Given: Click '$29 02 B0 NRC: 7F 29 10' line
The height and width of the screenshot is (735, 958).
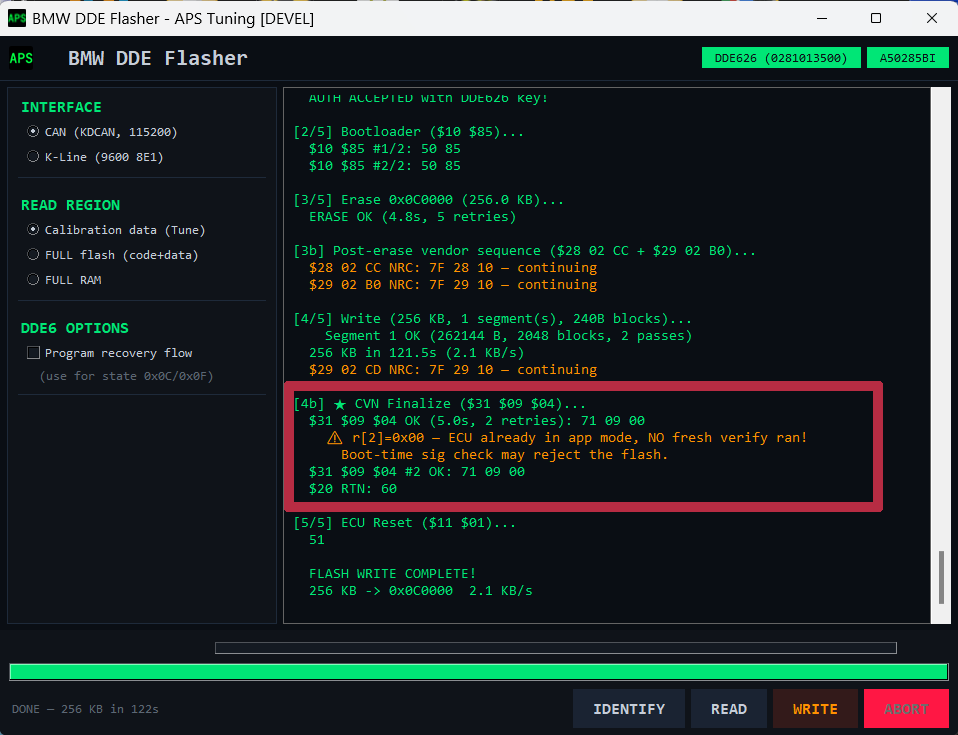Looking at the screenshot, I should 453,285.
